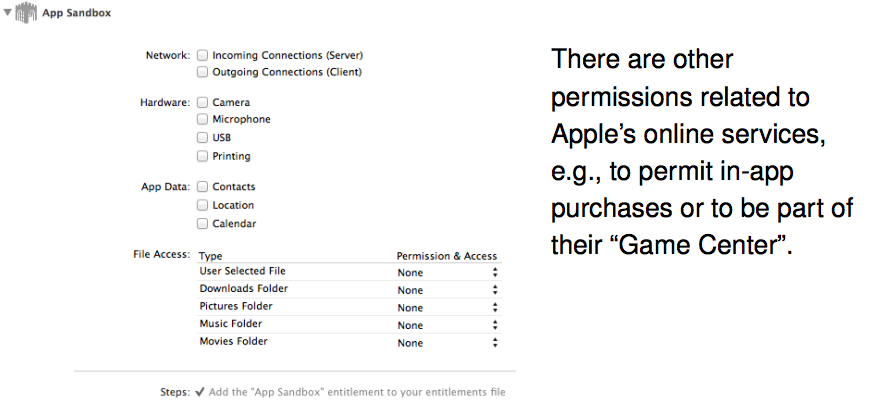Image resolution: width=885 pixels, height=405 pixels.
Task: Check the Camera hardware checkbox
Action: pos(203,102)
